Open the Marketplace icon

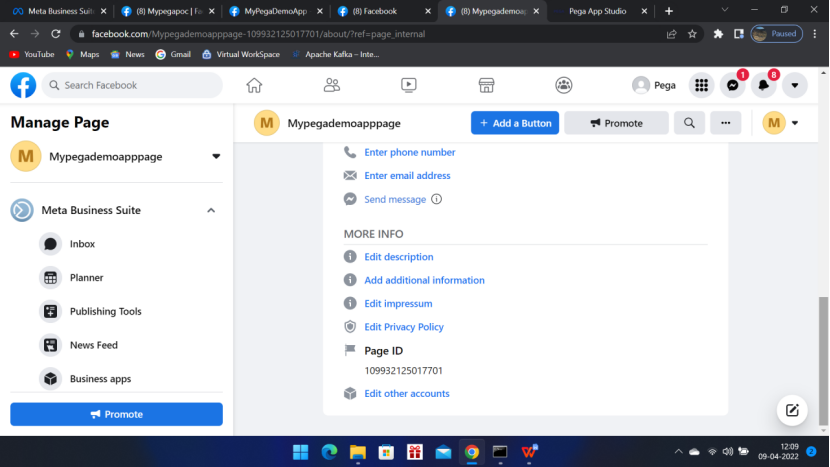[486, 85]
